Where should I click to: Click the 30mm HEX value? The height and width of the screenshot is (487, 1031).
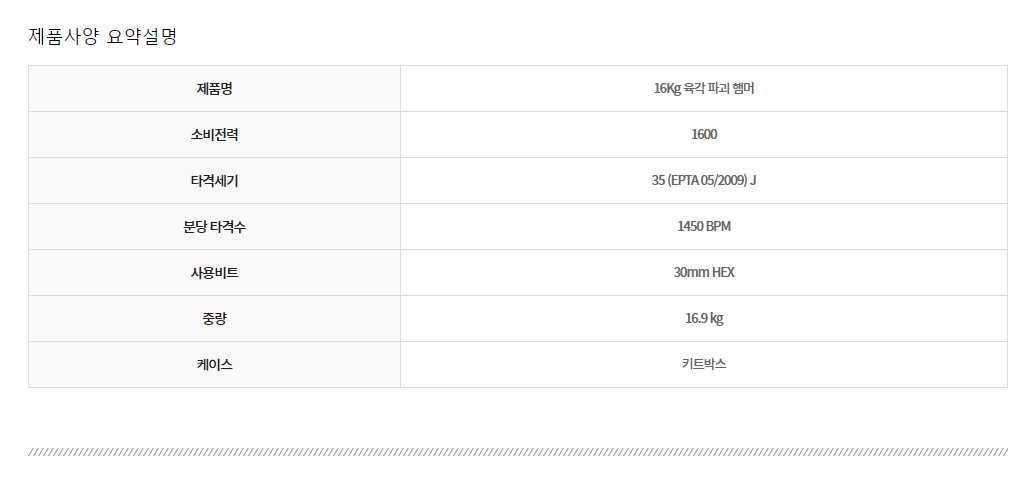click(704, 273)
